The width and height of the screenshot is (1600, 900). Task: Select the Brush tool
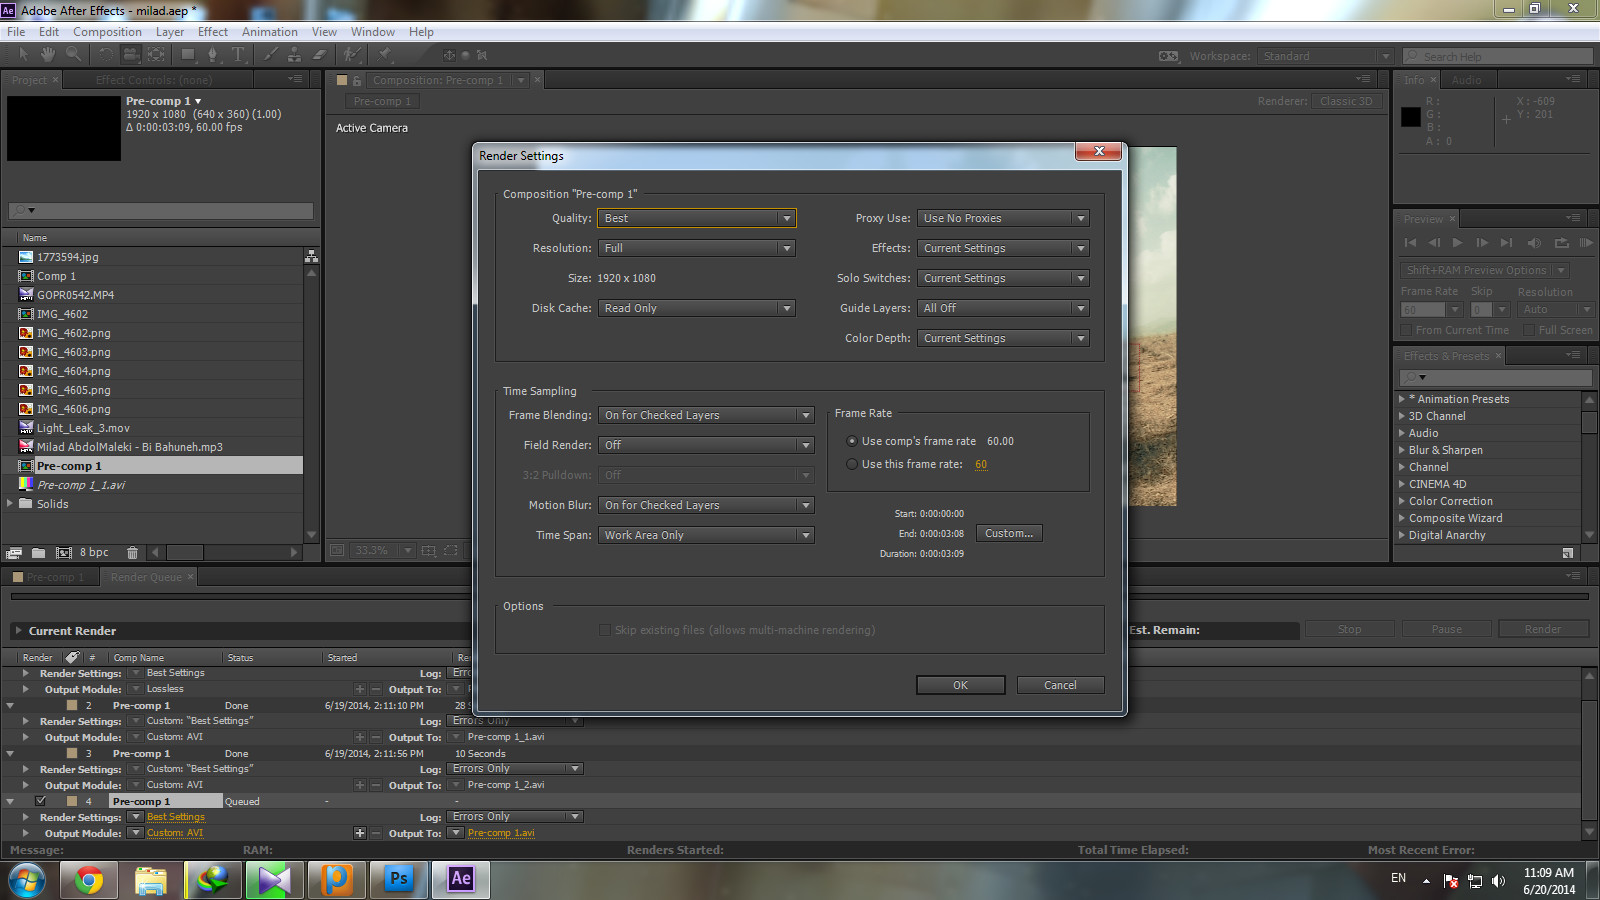pos(270,54)
